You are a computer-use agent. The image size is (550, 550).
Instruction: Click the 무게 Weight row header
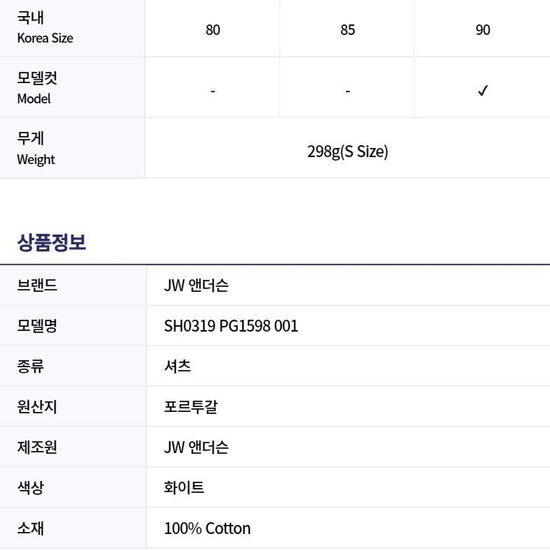tap(72, 148)
